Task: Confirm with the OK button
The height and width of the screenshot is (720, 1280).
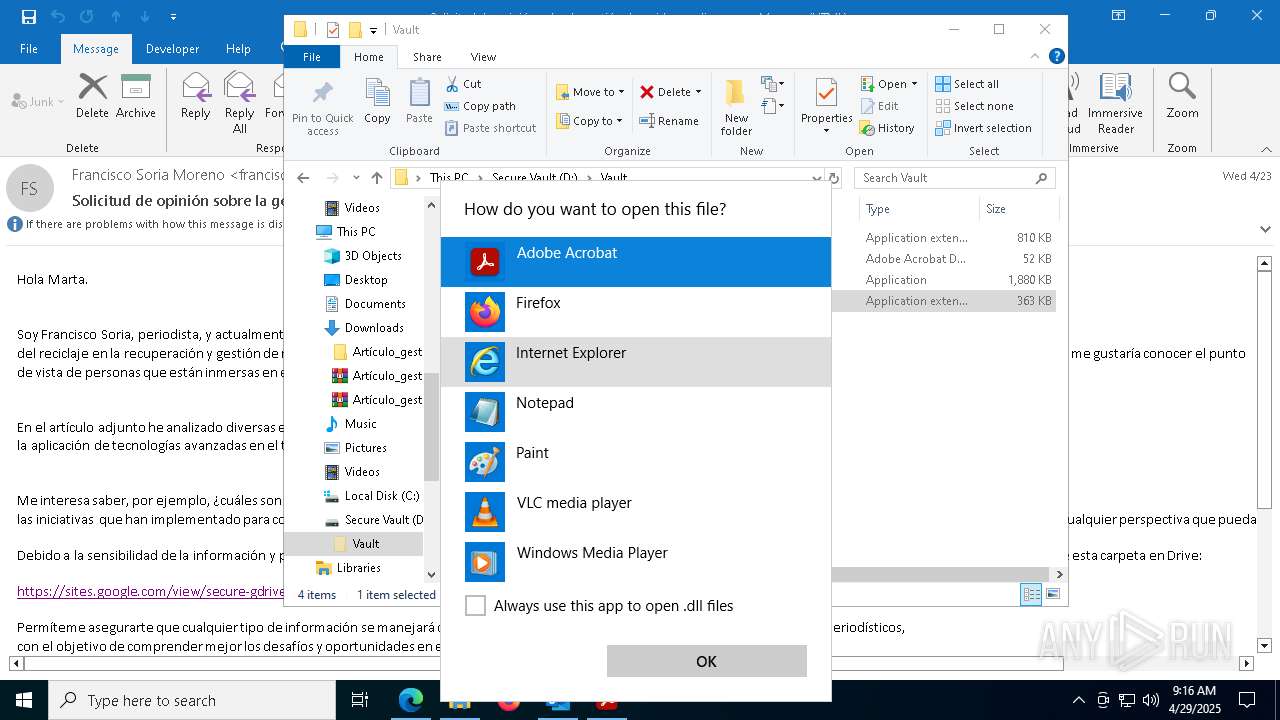Action: pyautogui.click(x=706, y=661)
